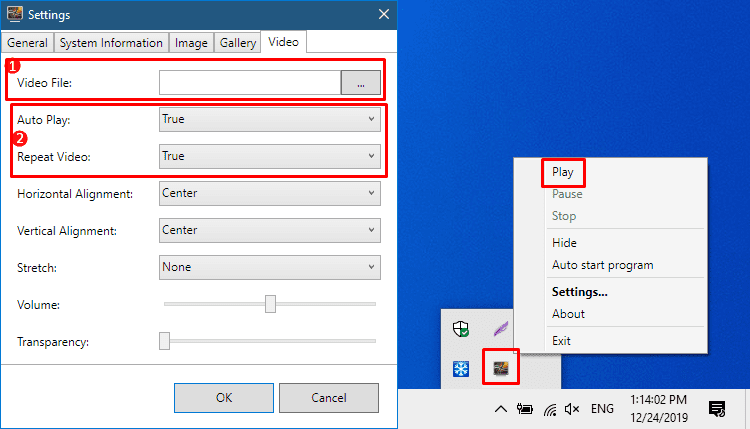Screen dimensions: 750x429
Task: Open Windows Security shield tray icon
Action: tap(461, 329)
